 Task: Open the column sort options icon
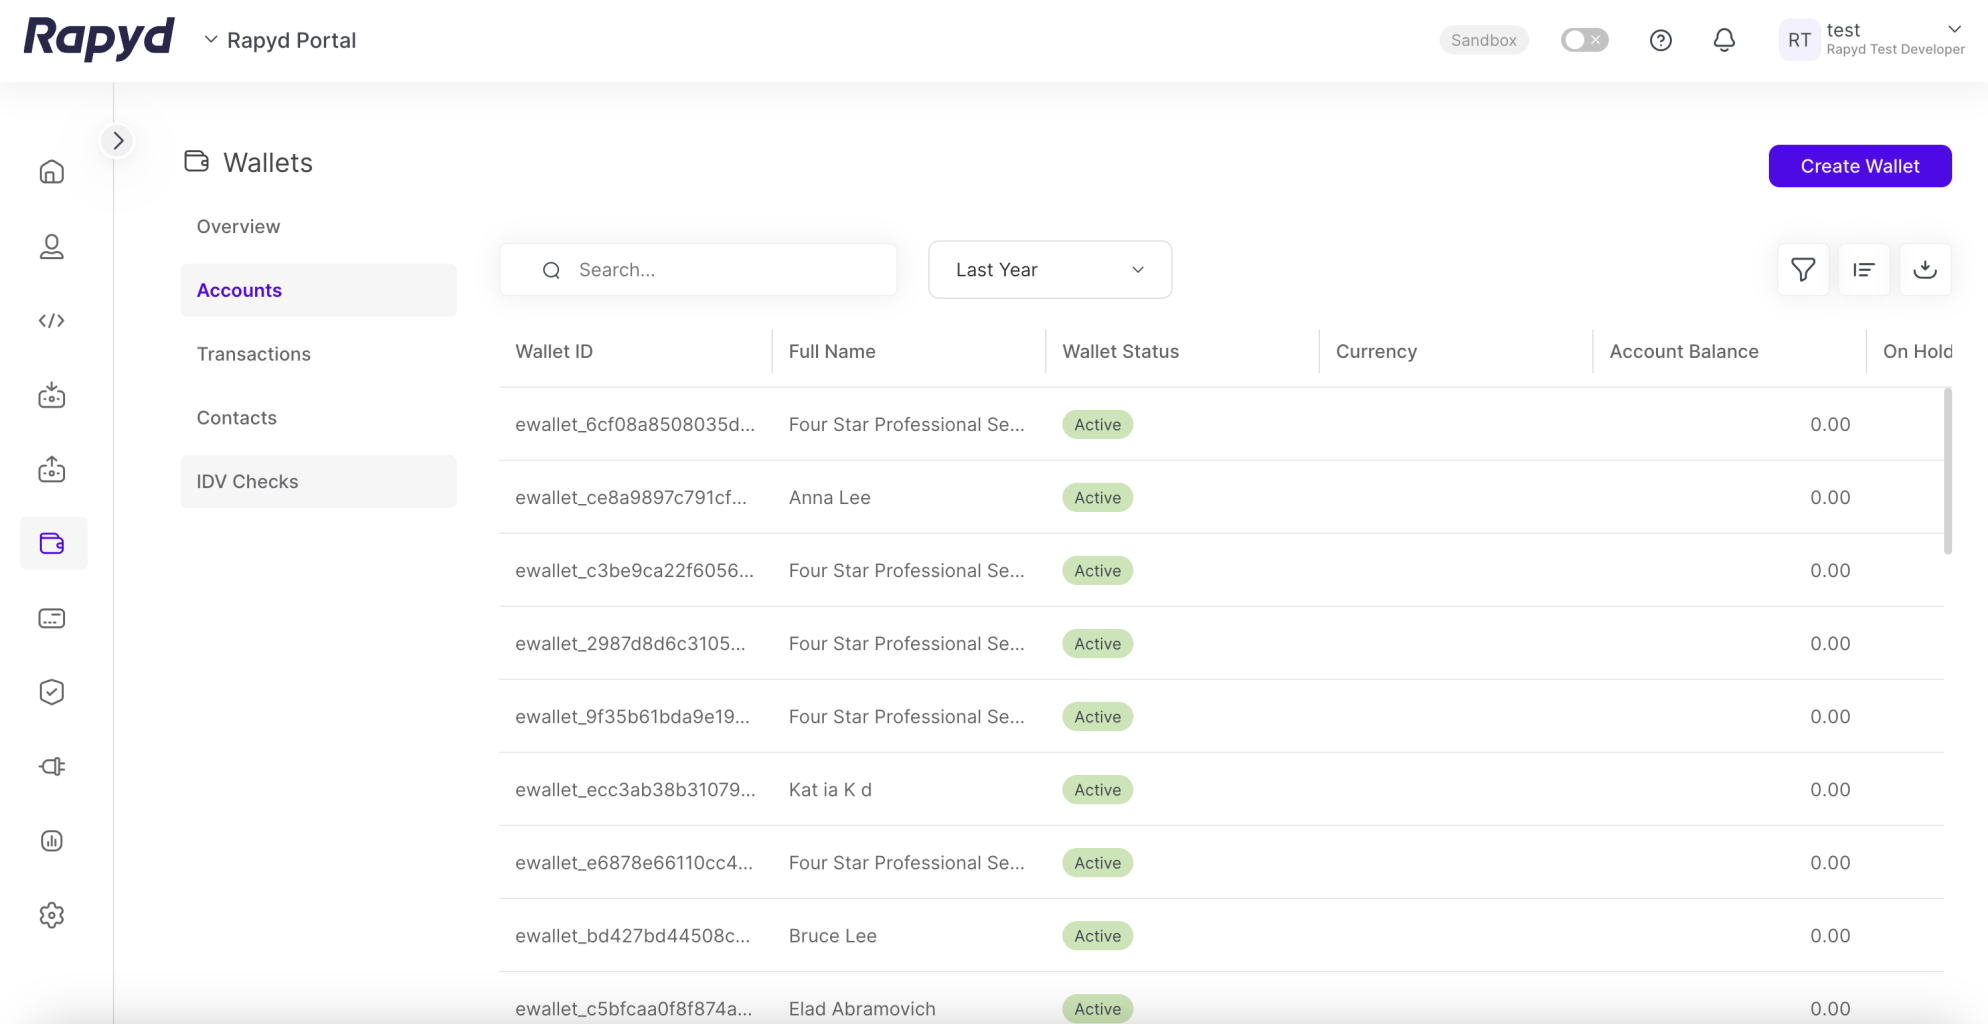coord(1864,270)
